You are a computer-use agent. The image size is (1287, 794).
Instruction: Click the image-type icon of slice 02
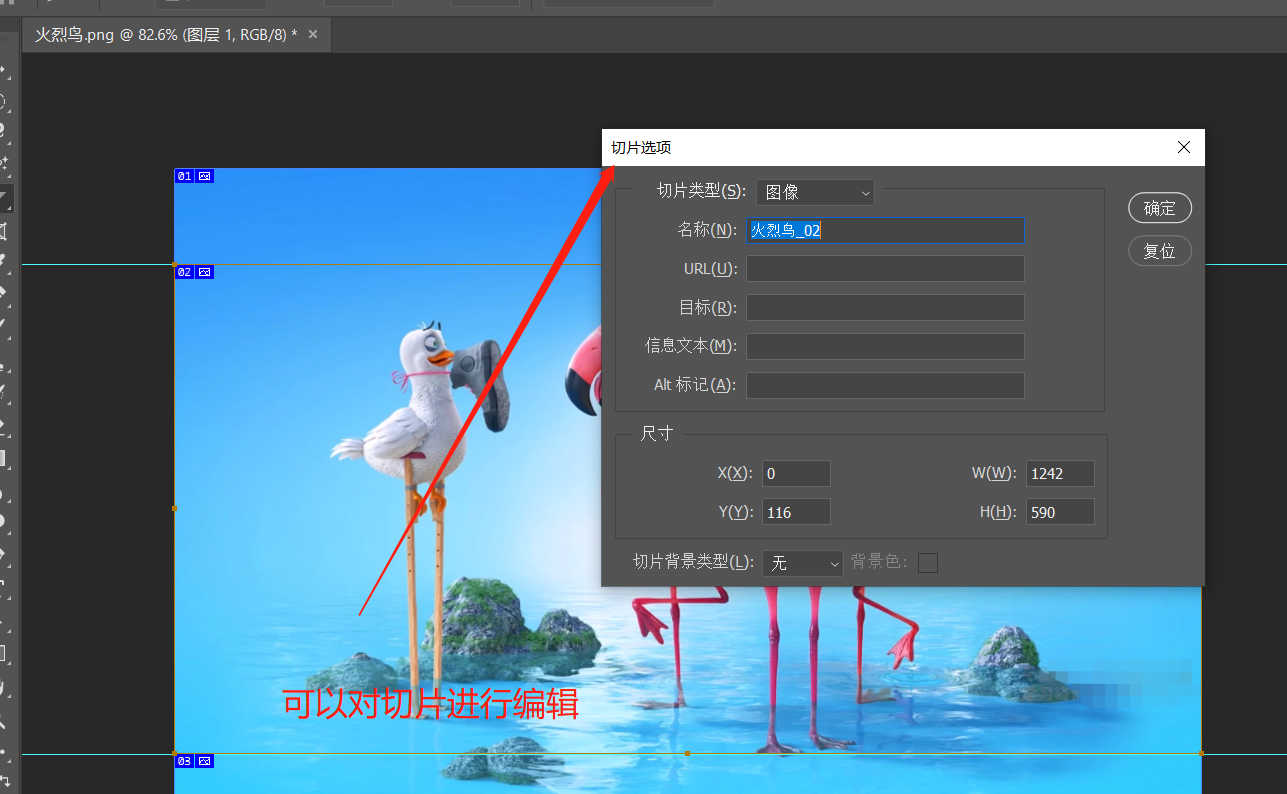204,272
